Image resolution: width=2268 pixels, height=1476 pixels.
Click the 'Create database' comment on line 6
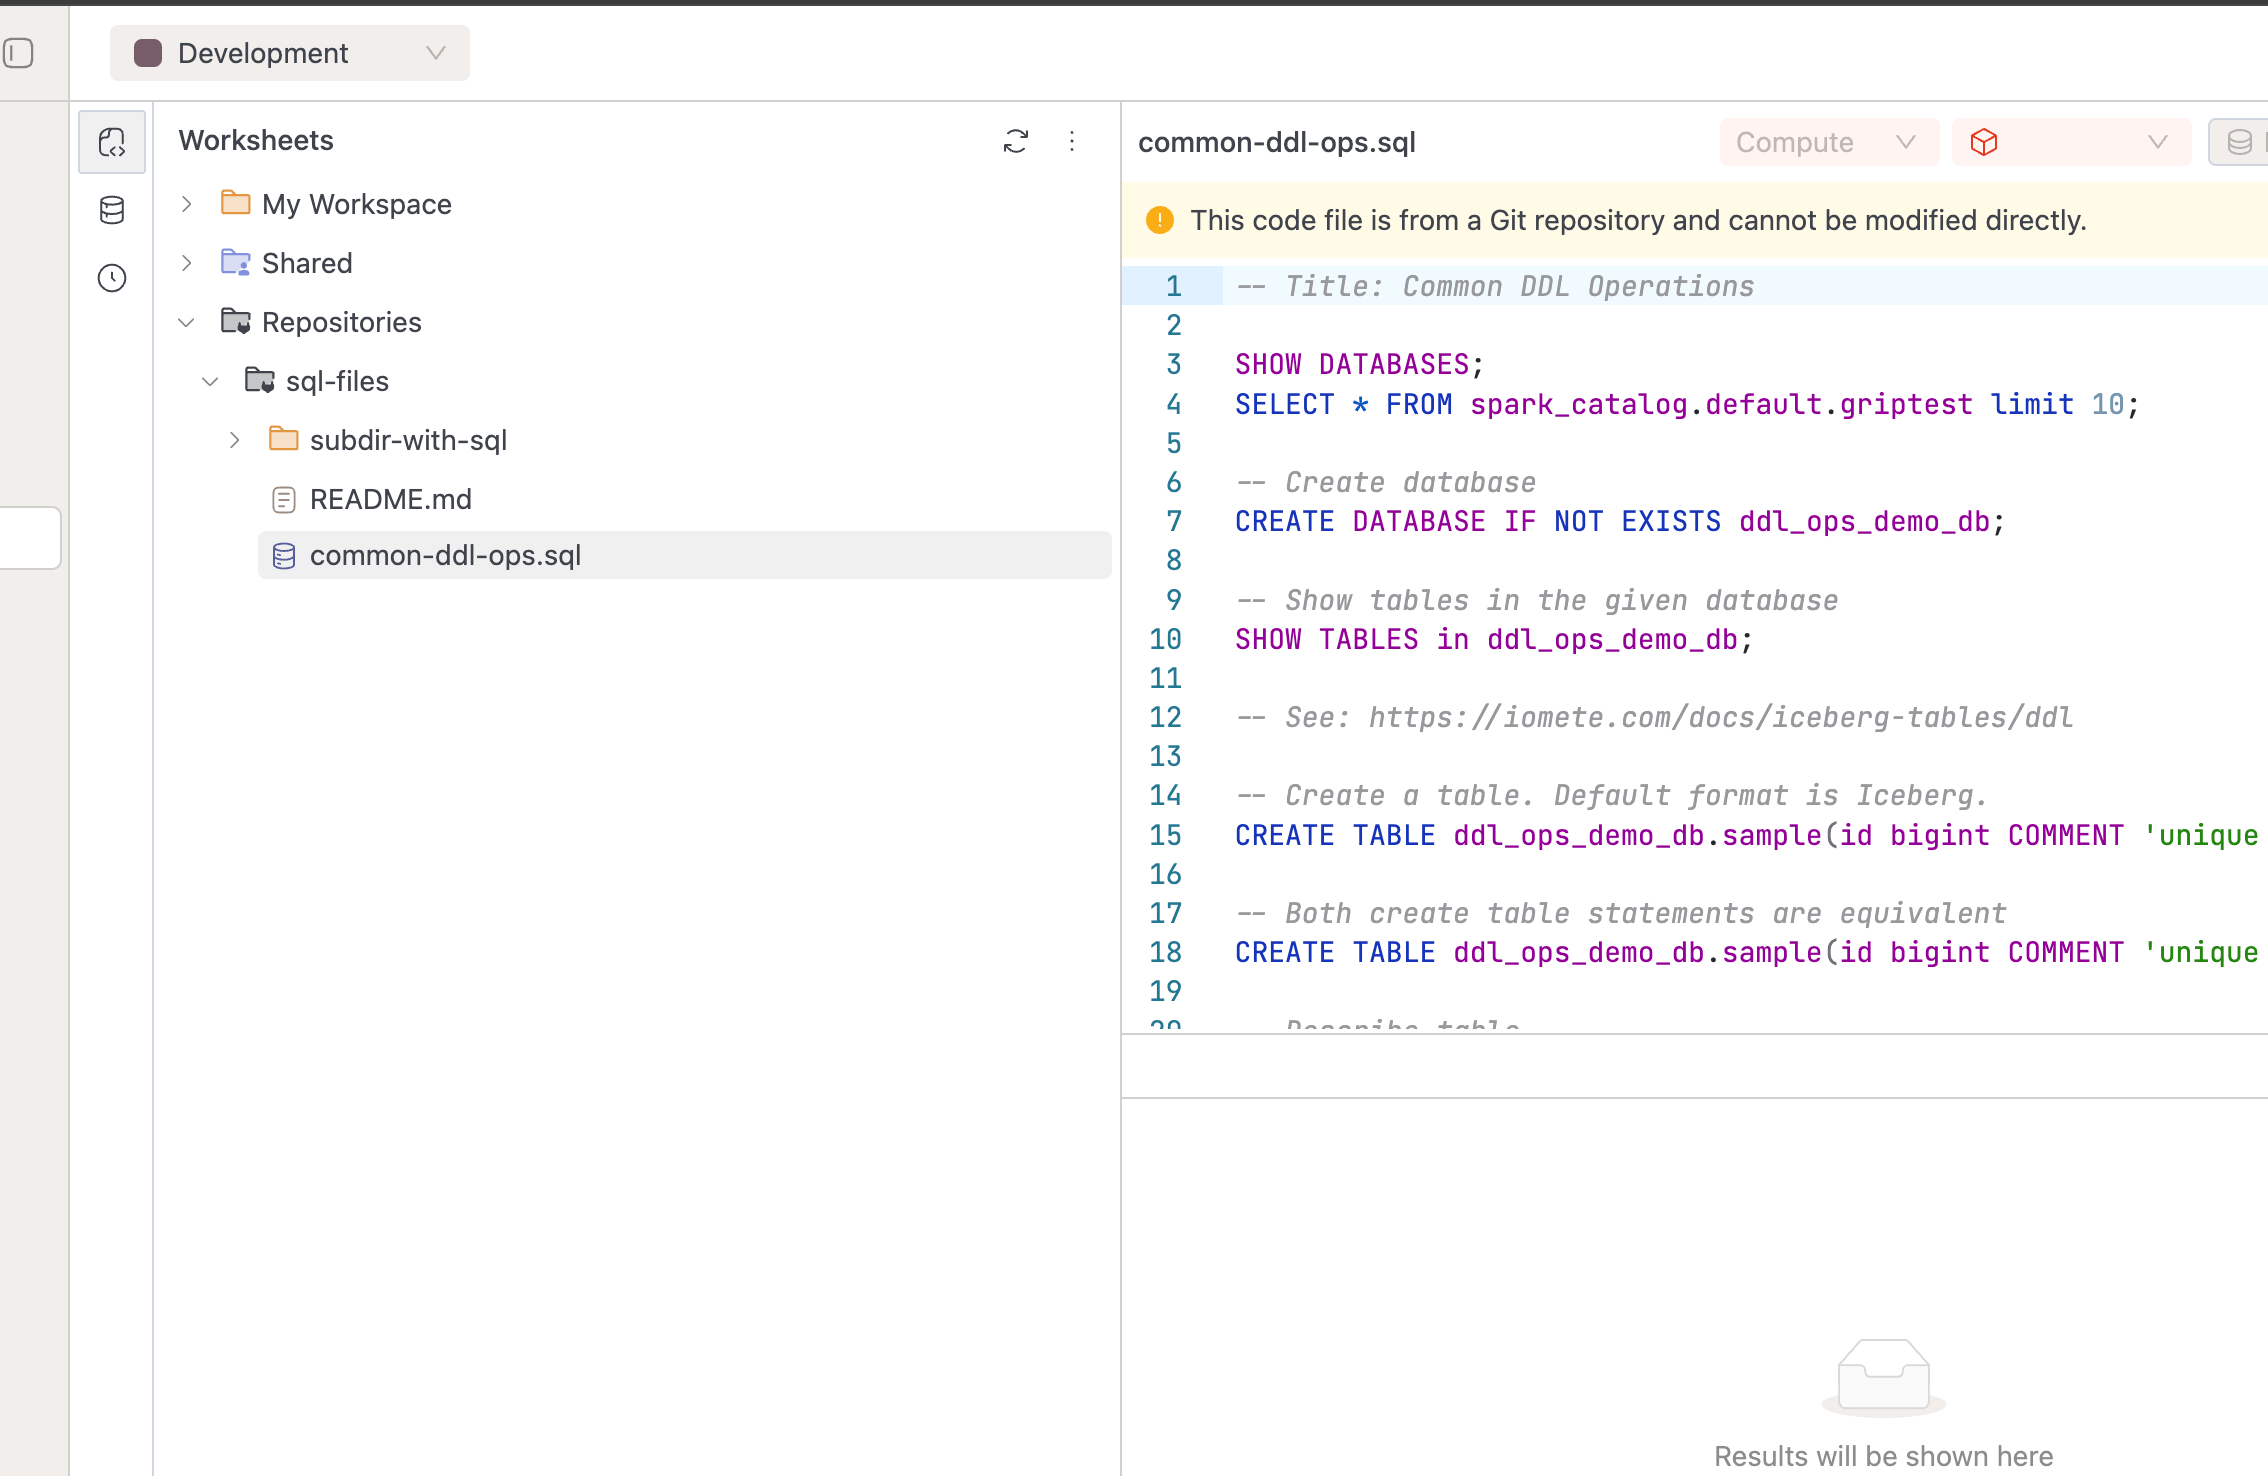tap(1386, 482)
